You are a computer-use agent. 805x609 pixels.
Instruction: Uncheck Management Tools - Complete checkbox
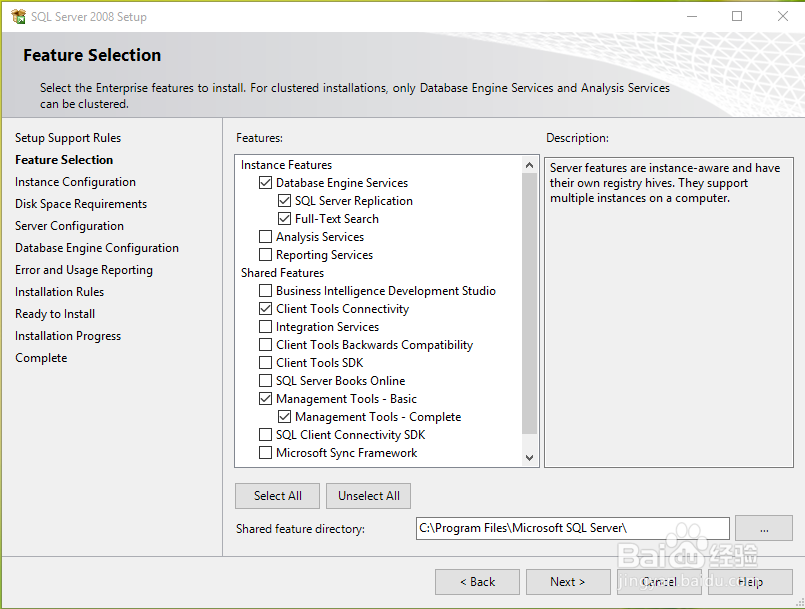pos(284,416)
